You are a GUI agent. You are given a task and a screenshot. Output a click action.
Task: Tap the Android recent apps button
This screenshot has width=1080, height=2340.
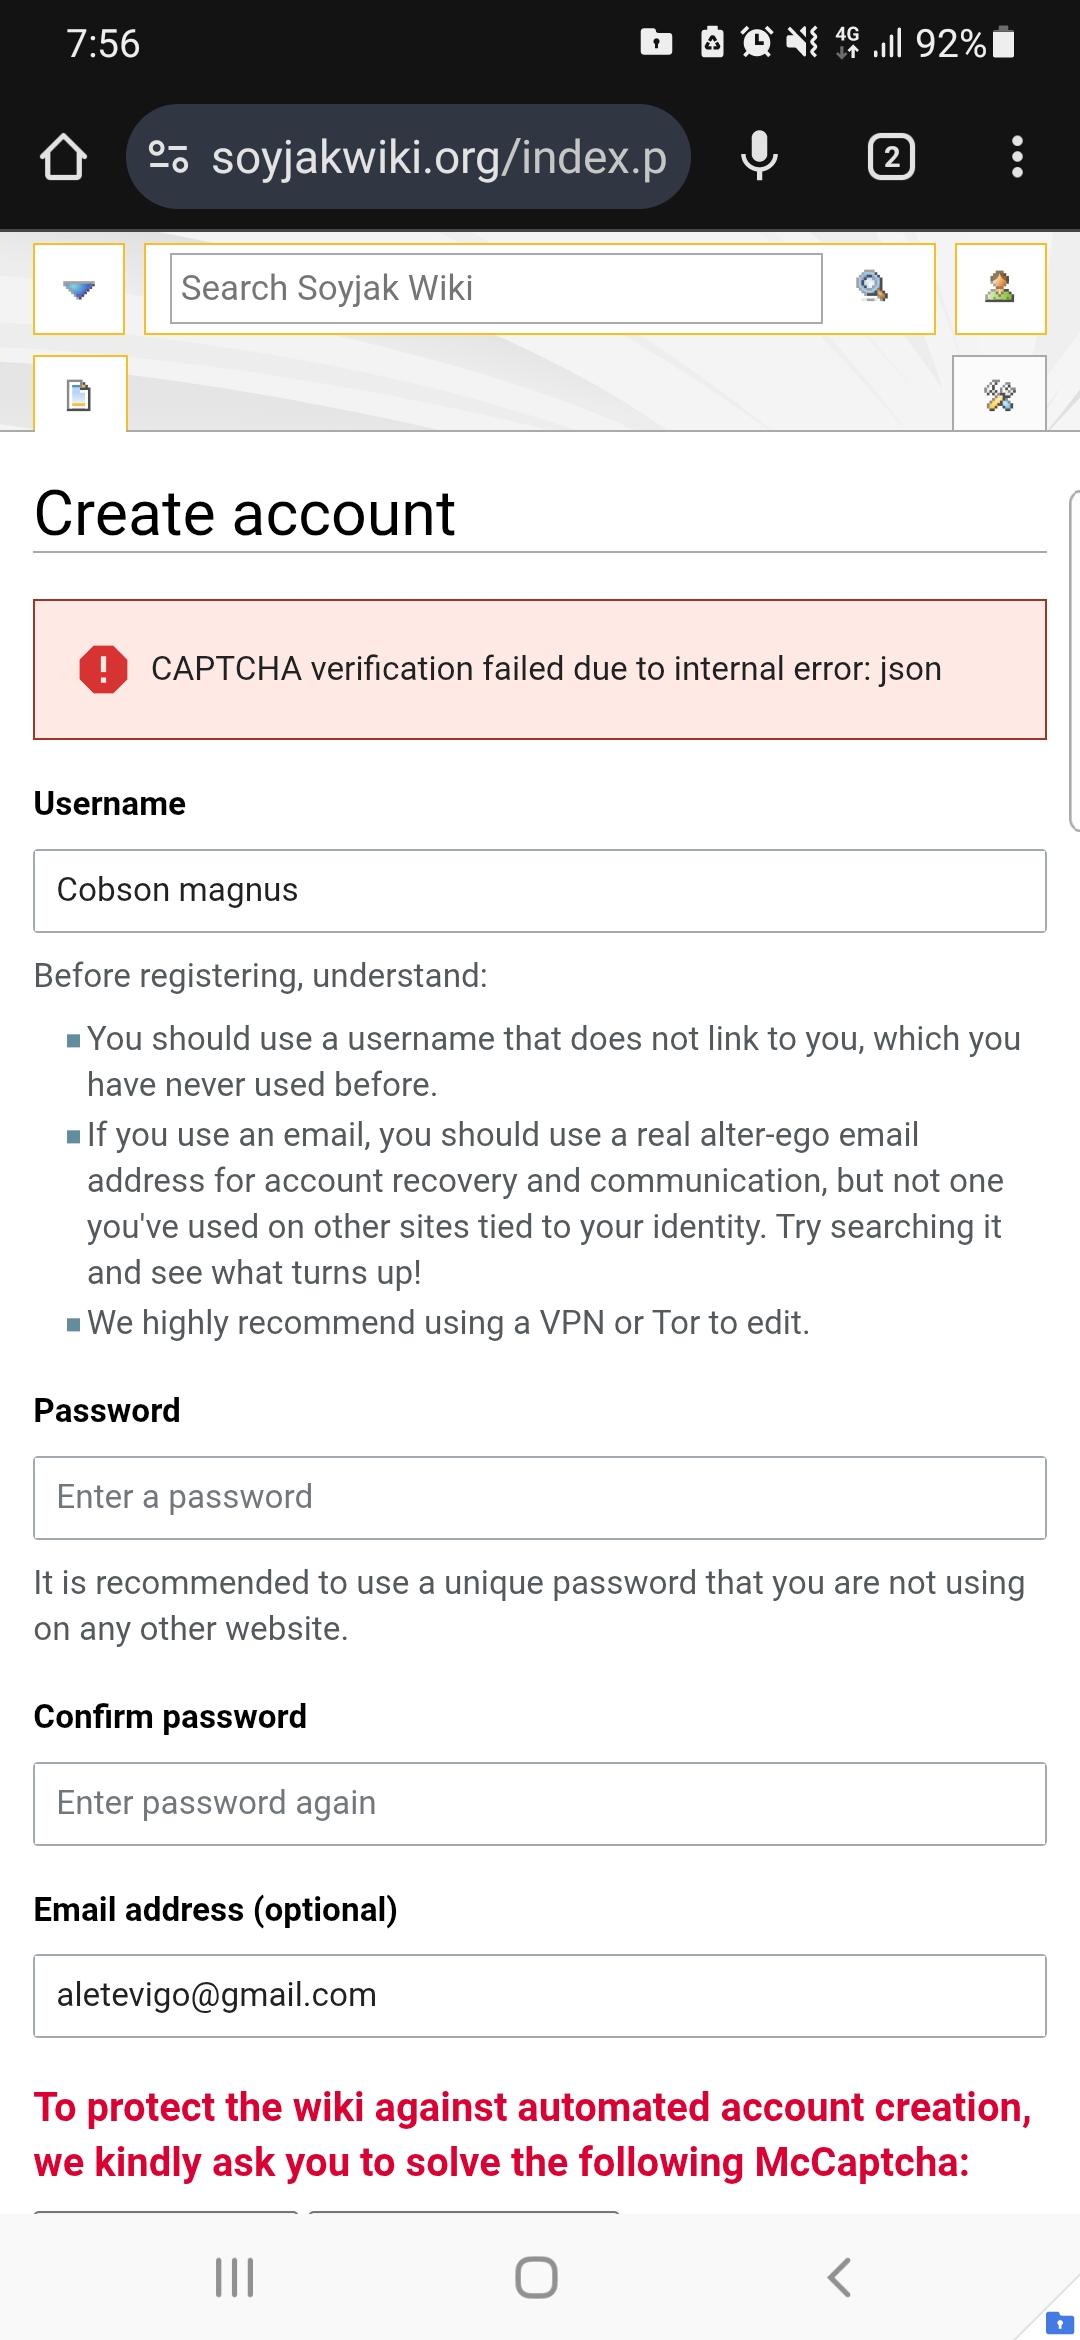click(x=235, y=2277)
